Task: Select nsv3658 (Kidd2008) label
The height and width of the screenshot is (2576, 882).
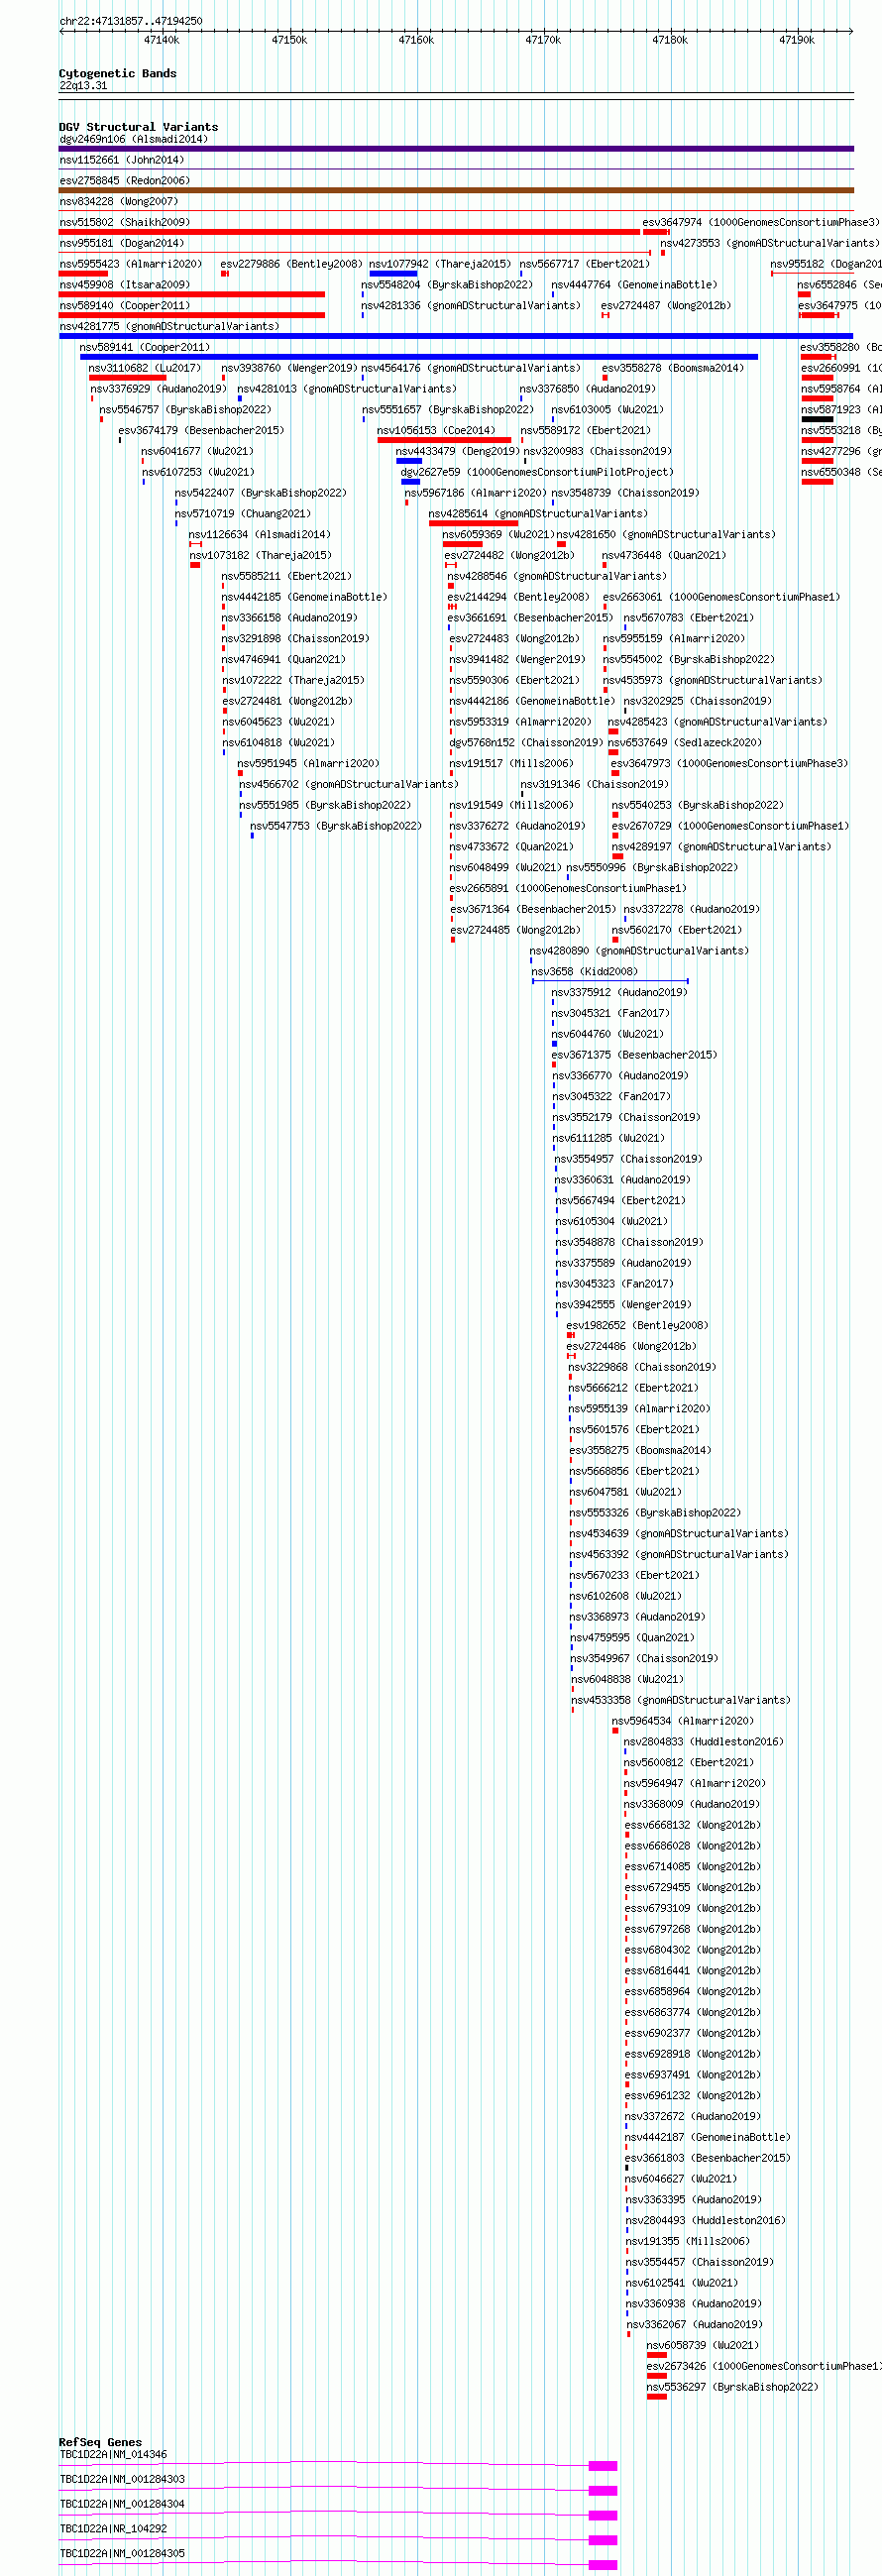Action: tap(584, 974)
